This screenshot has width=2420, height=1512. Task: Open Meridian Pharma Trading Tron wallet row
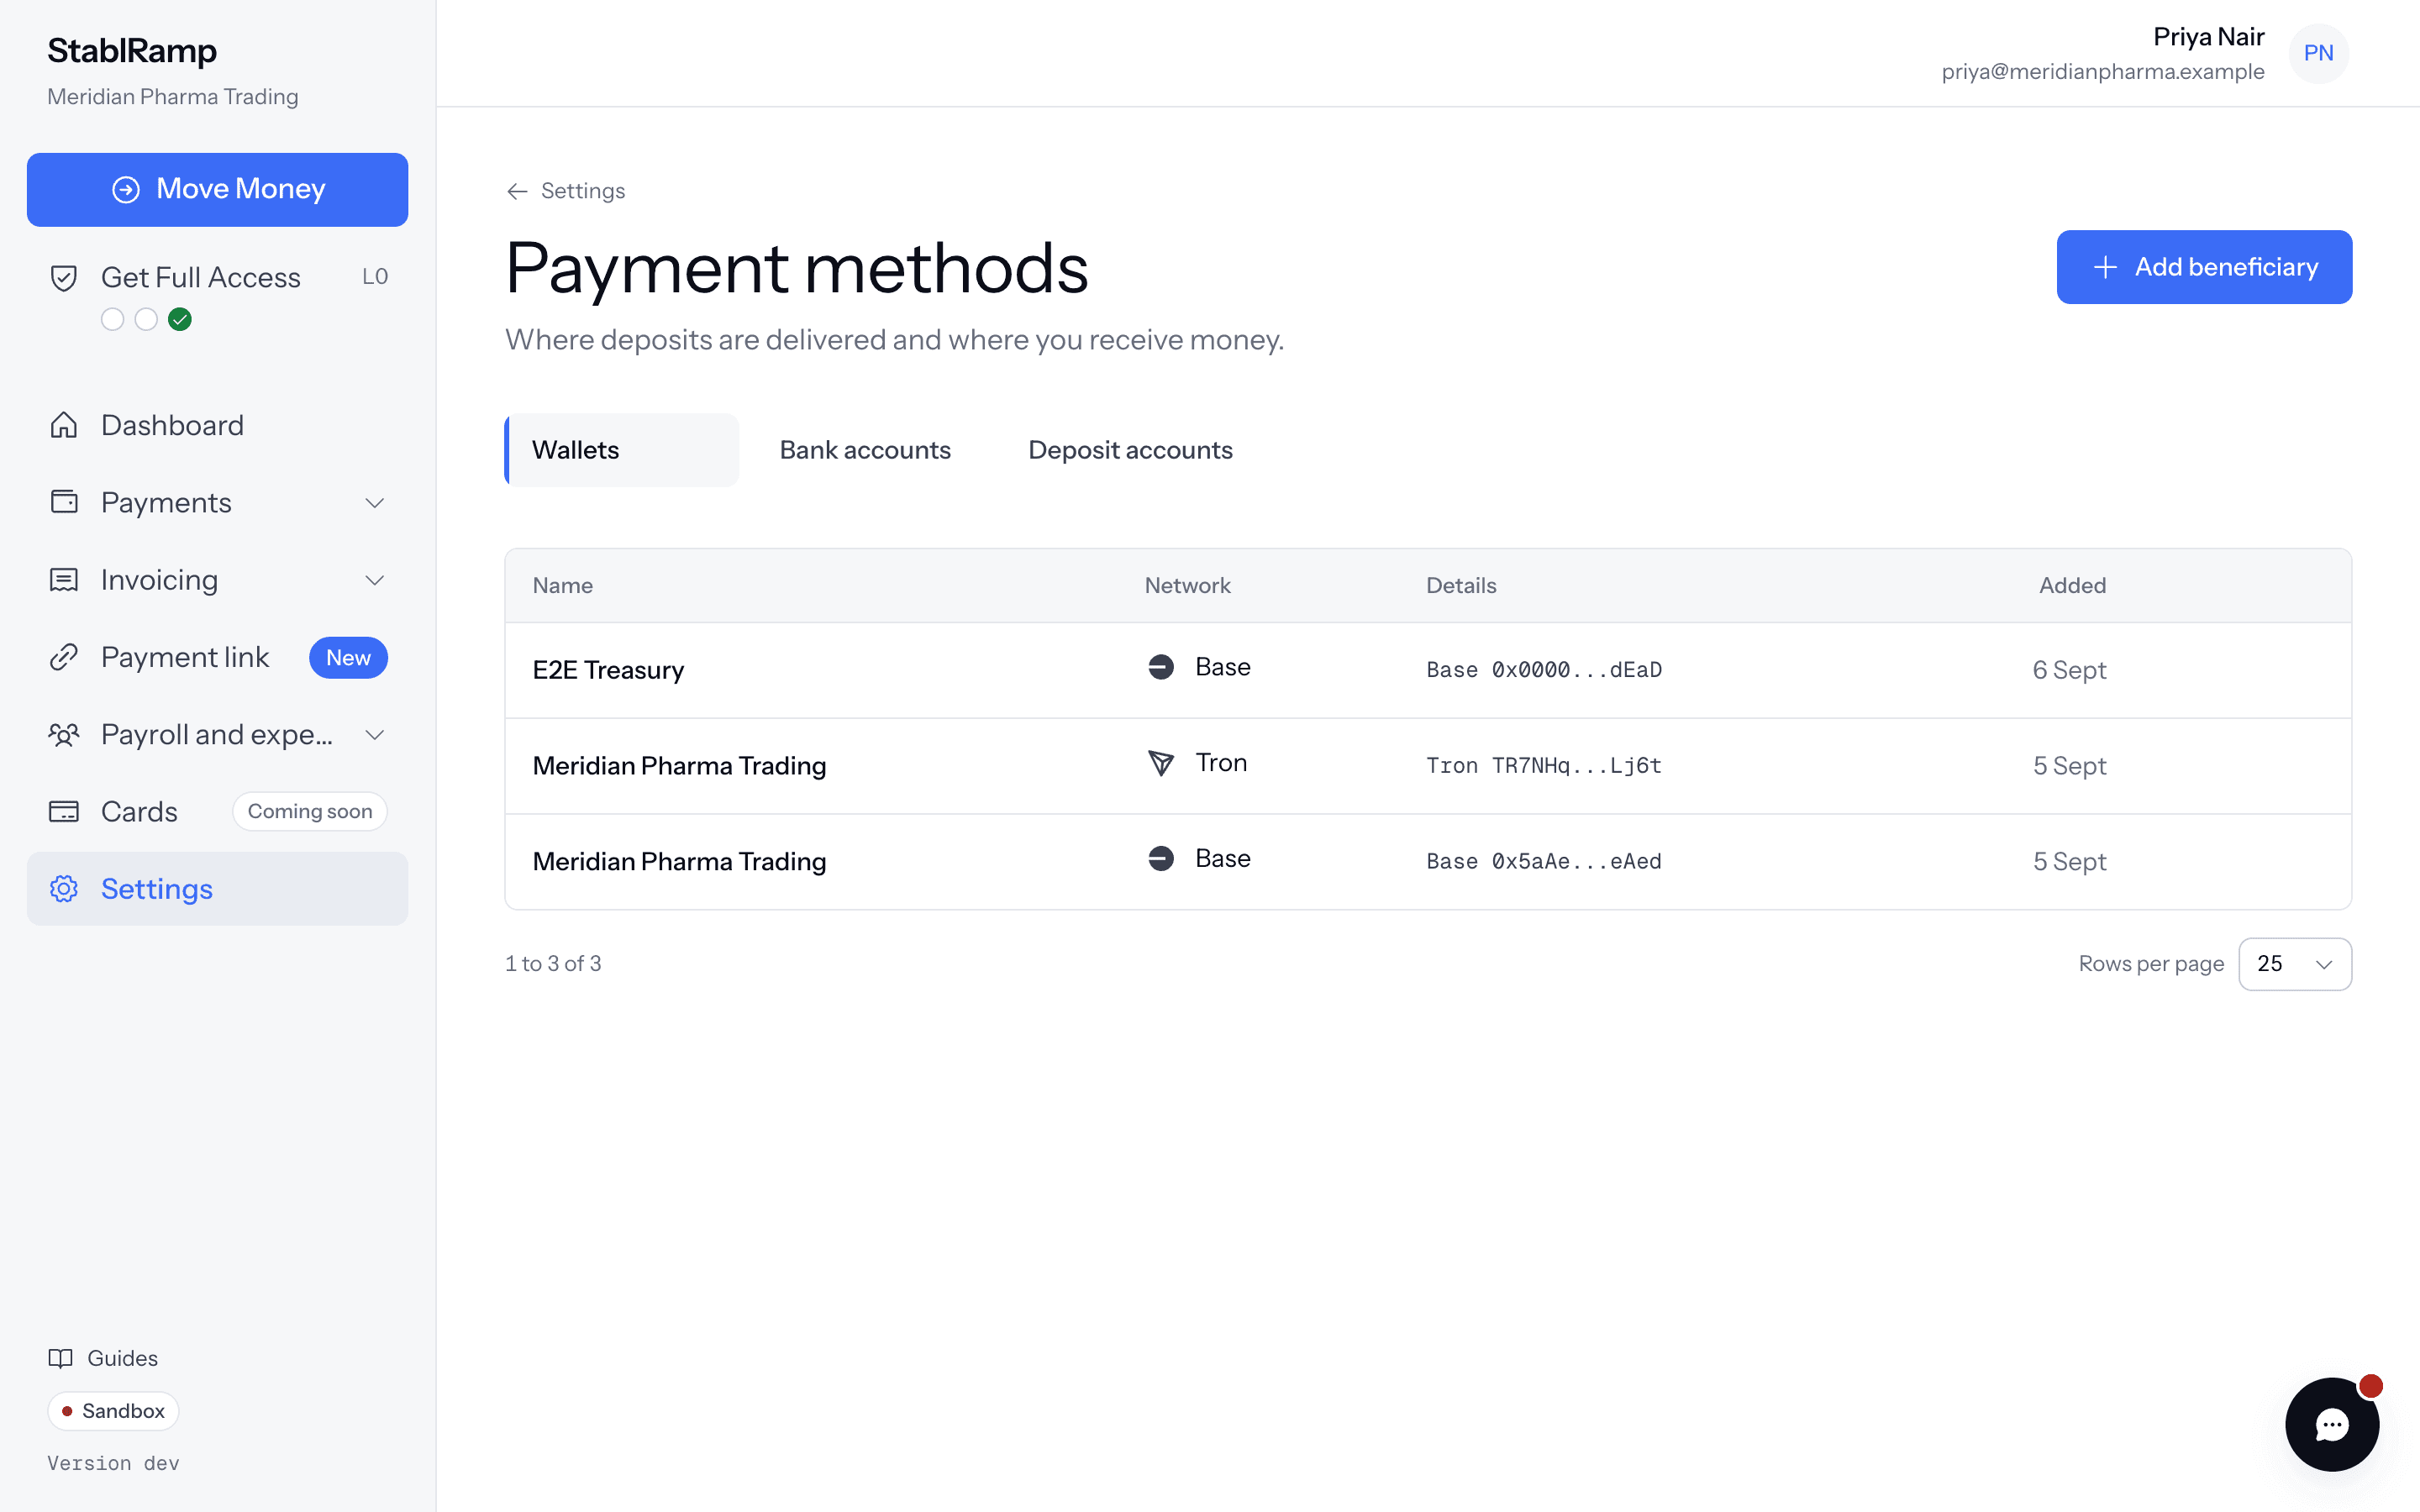pyautogui.click(x=1428, y=766)
